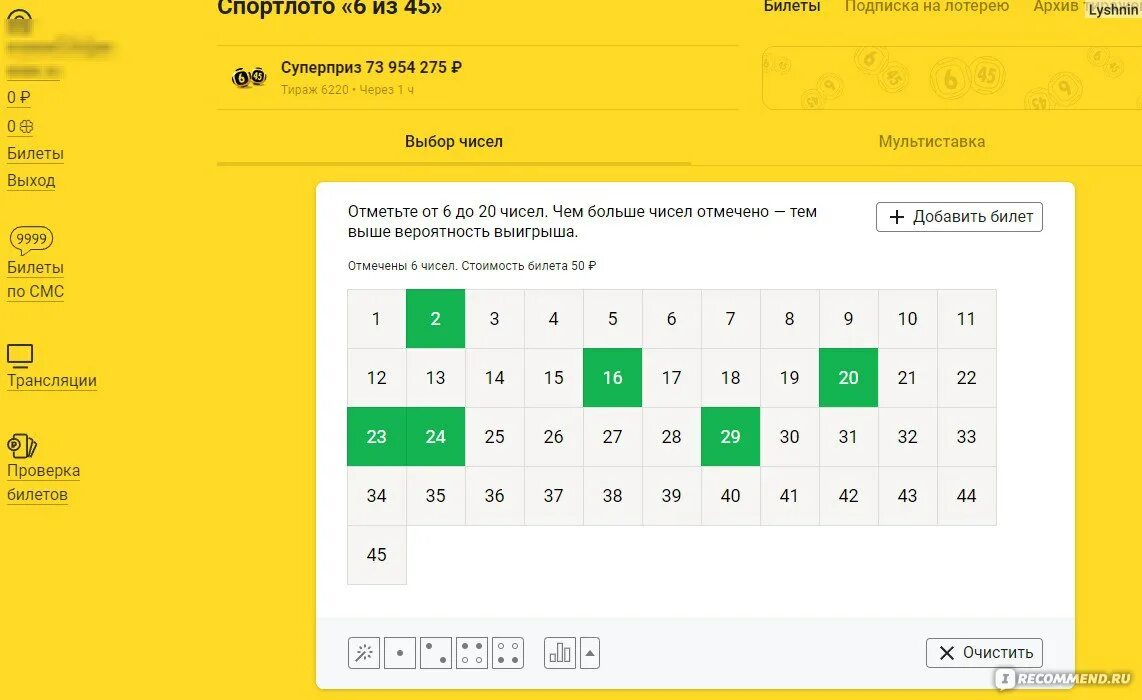This screenshot has width=1142, height=700.
Task: Select number 11 cell
Action: (x=966, y=318)
